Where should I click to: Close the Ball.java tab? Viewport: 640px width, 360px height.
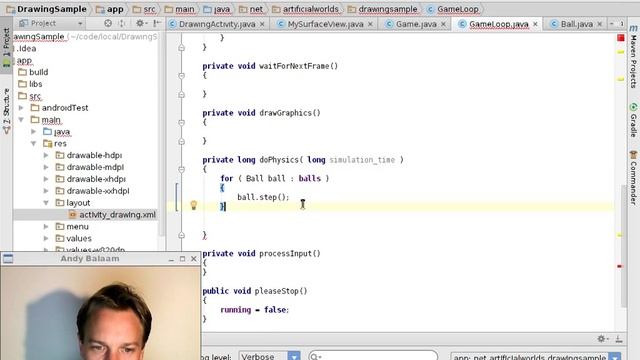tap(600, 24)
